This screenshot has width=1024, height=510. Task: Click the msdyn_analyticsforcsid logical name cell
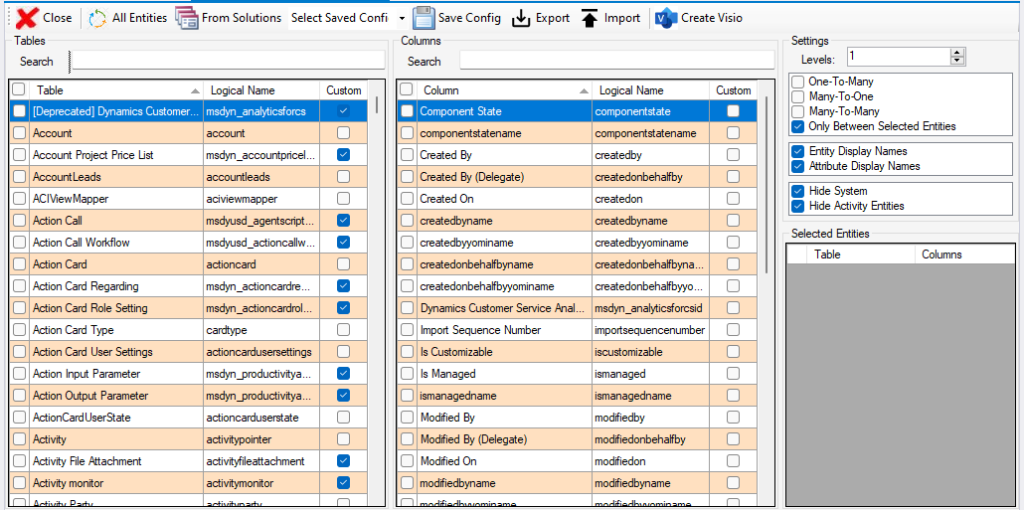pos(650,308)
